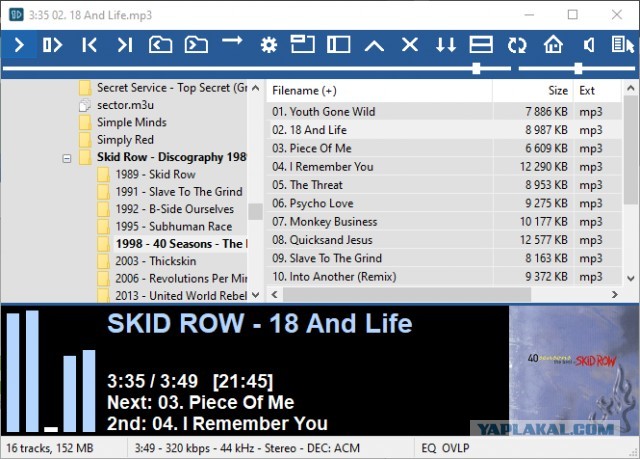Screen dimensions: 640x459
Task: Click the 12 290 KB size cell
Action: (543, 166)
